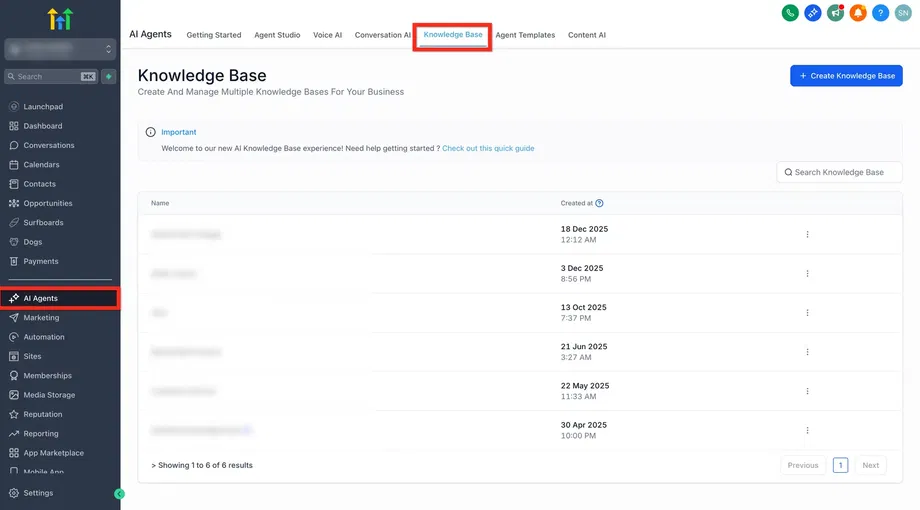Open the orange bell notifications icon
The width and height of the screenshot is (920, 510).
click(857, 13)
